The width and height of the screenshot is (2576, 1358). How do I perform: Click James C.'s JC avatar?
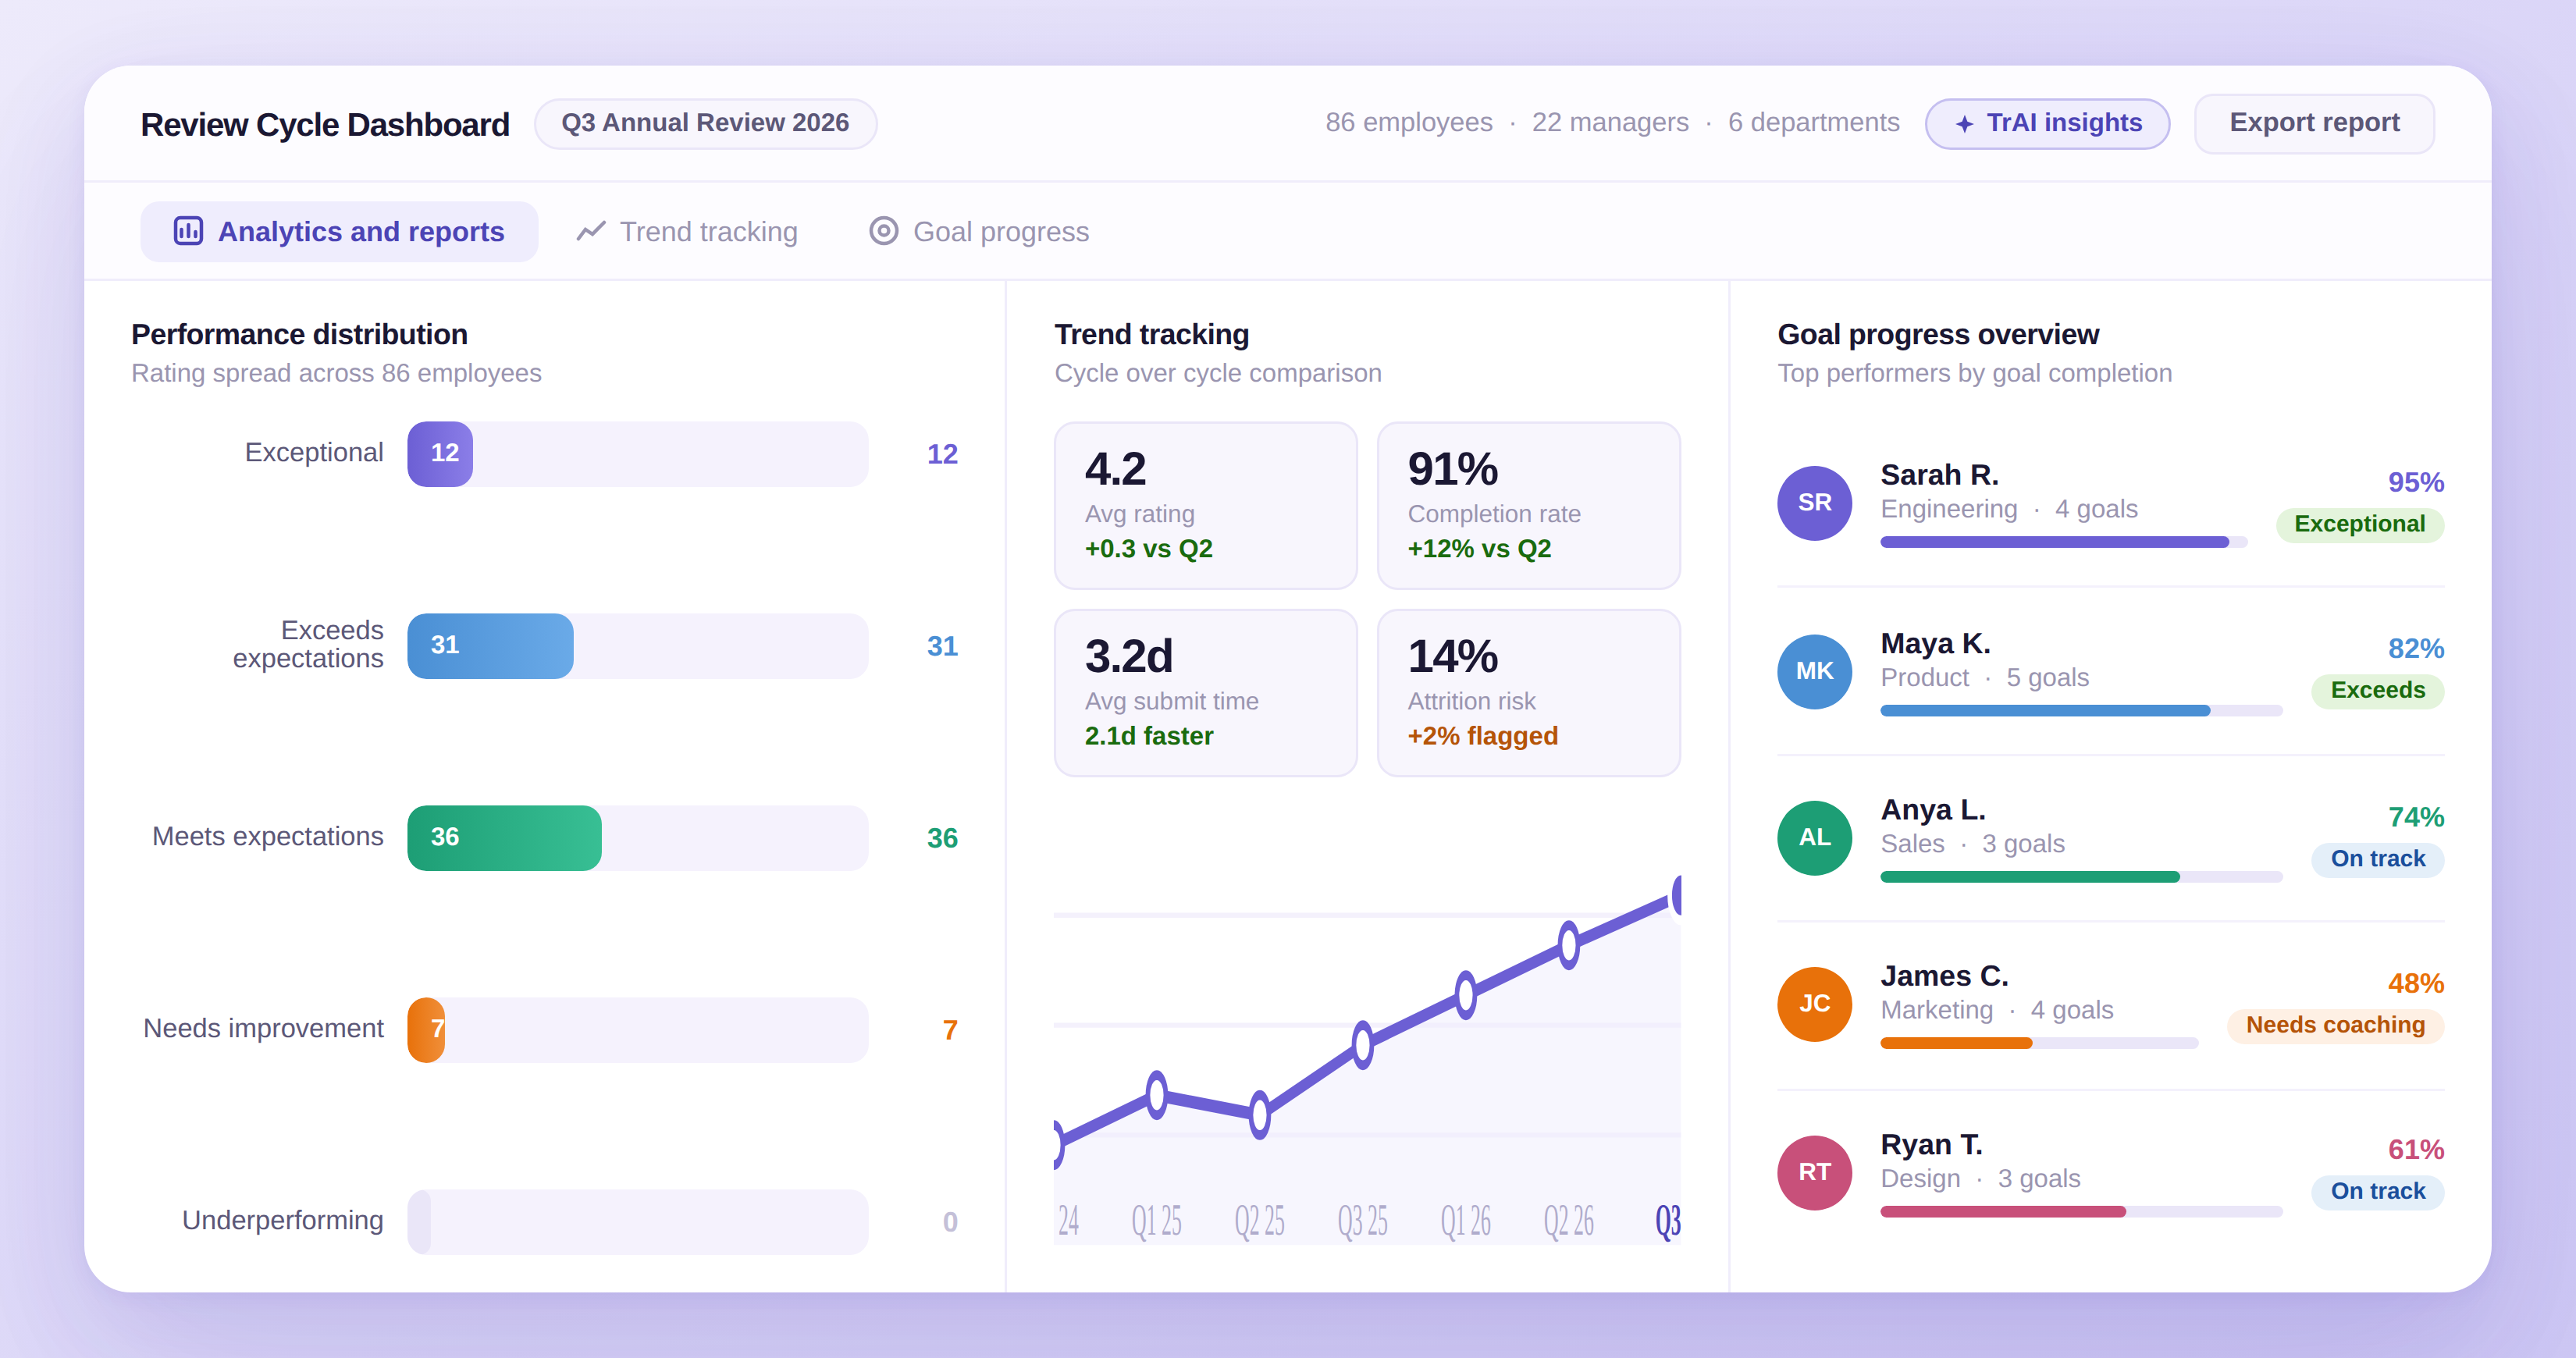point(1814,1003)
